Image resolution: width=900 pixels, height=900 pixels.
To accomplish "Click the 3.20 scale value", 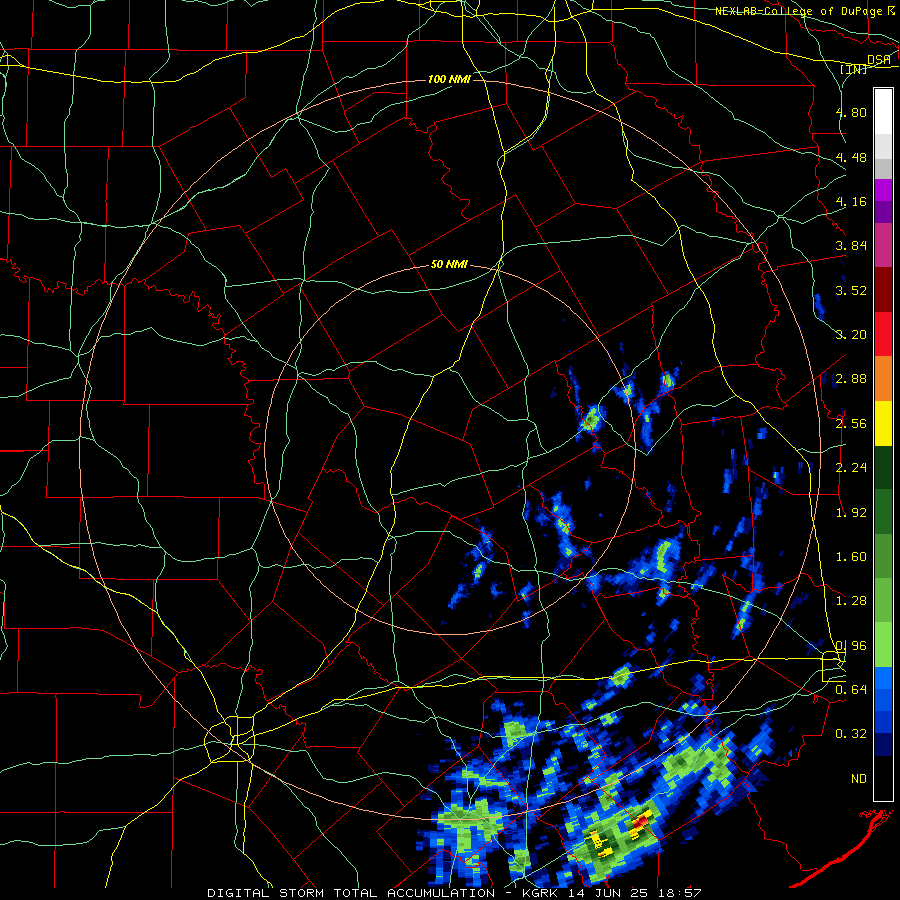I will pyautogui.click(x=851, y=335).
